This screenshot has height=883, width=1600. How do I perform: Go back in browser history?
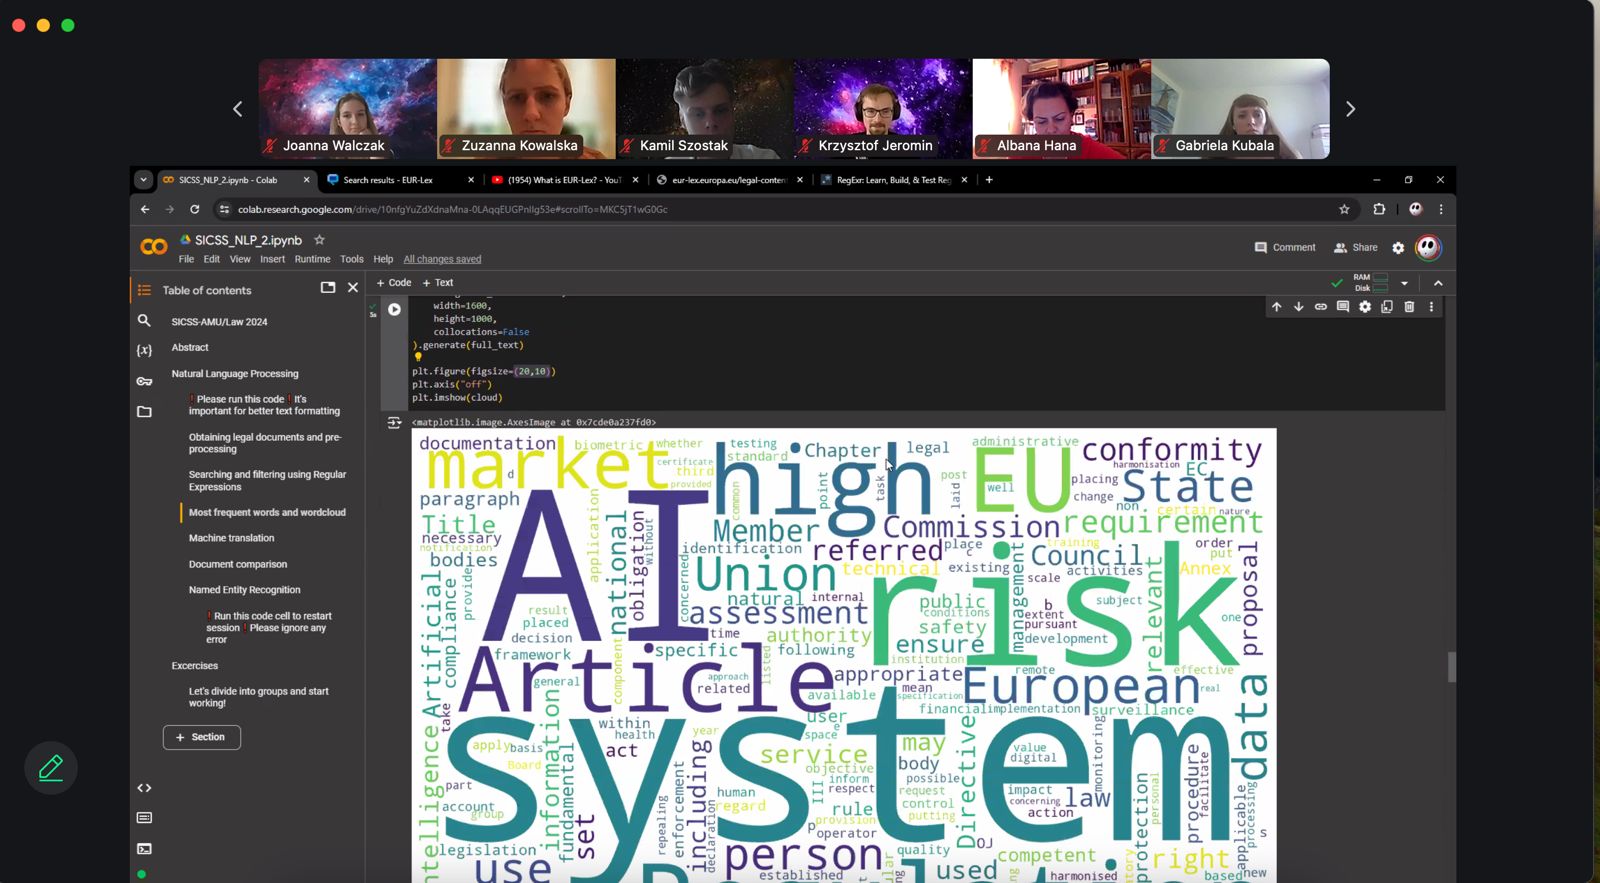coord(145,209)
